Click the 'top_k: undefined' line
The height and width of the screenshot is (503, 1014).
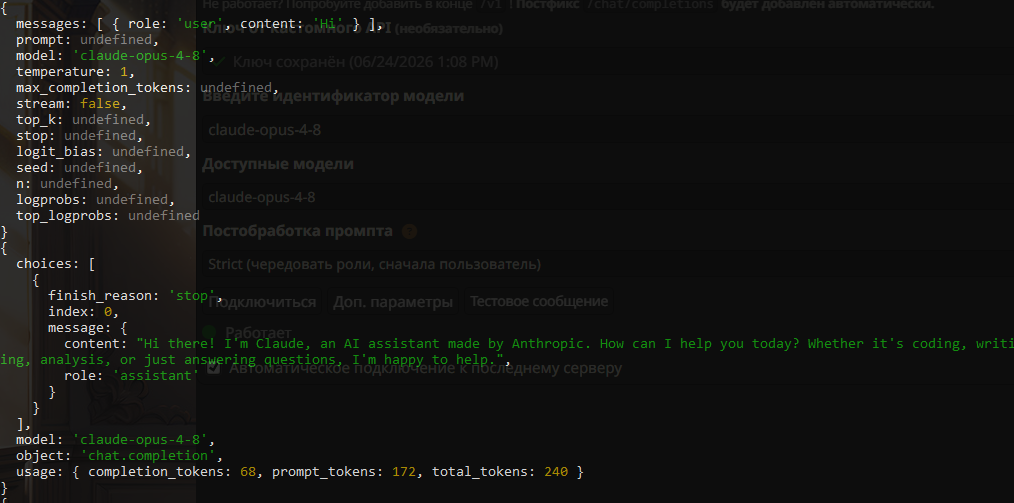(83, 120)
